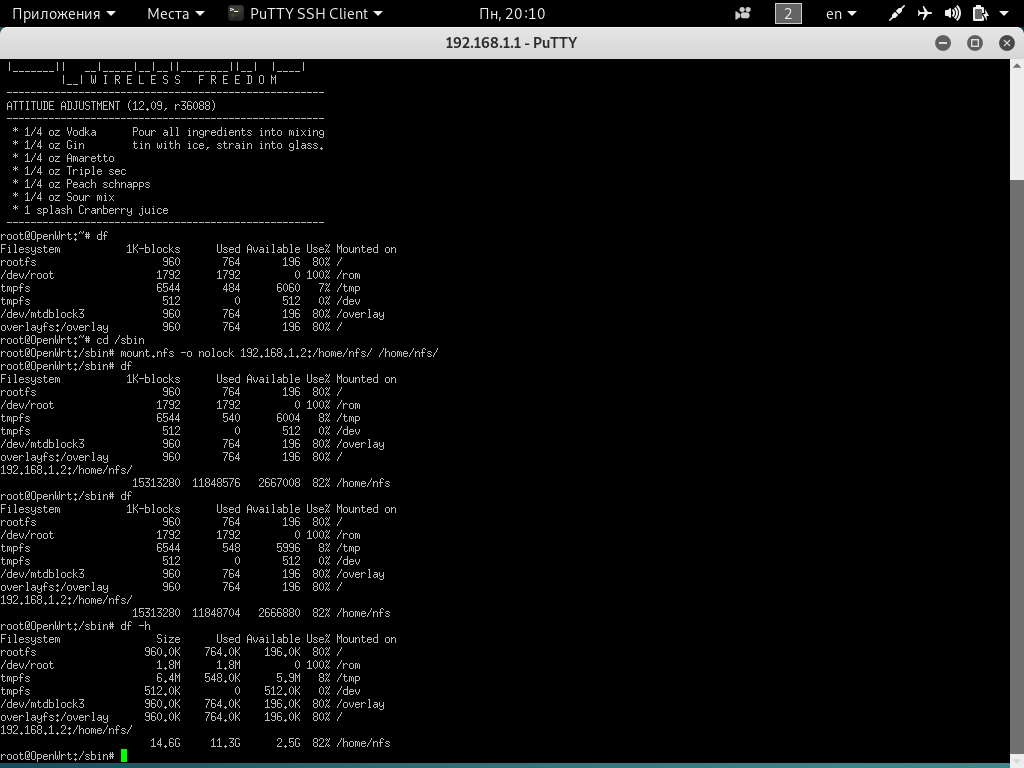Click the ATTITUDE ADJUSTMENT (12.09, r36088) line

[x=111, y=106]
